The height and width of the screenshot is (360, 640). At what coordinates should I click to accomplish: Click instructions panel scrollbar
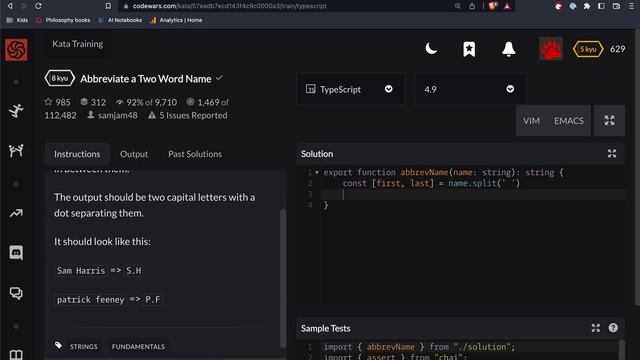(283, 278)
